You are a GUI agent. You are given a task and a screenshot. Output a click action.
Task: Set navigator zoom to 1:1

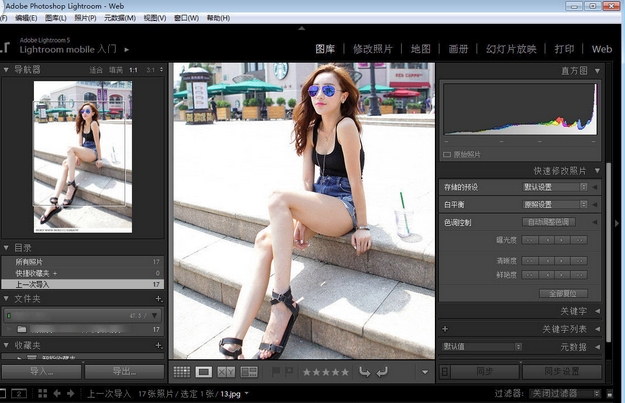coord(133,70)
